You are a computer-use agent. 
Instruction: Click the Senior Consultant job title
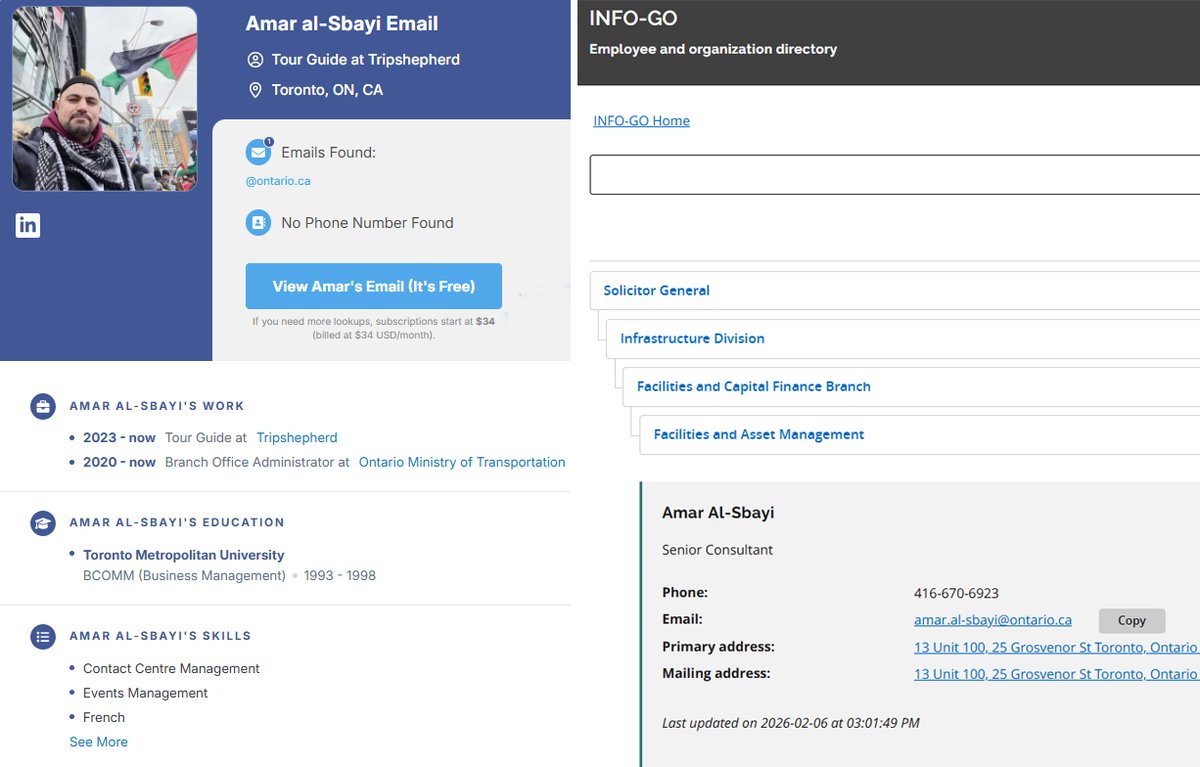coord(717,550)
